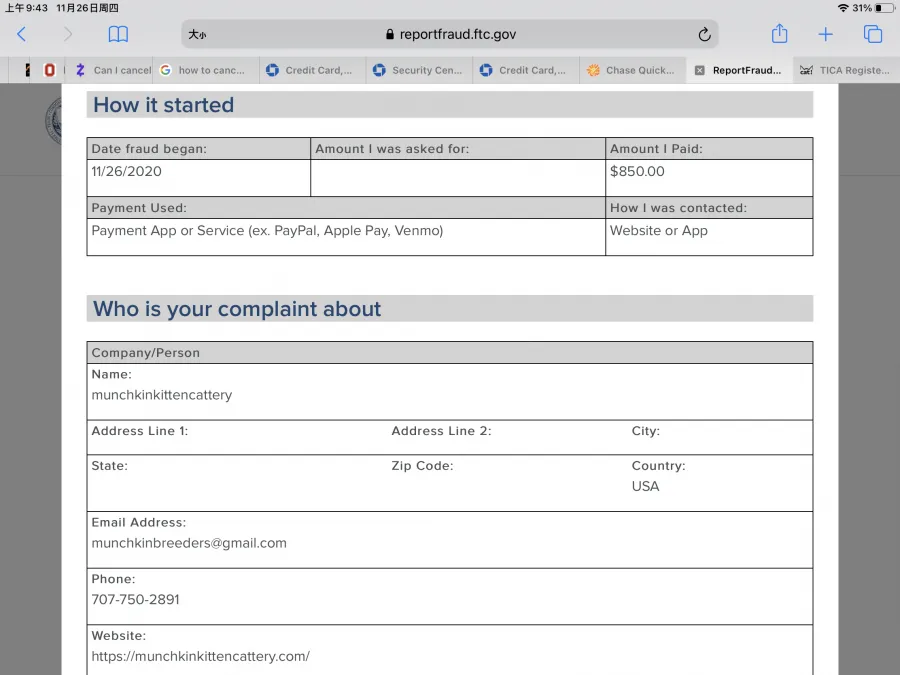Click the "Amount I Paid:" header
Viewport: 900px width, 675px height.
pyautogui.click(x=656, y=149)
